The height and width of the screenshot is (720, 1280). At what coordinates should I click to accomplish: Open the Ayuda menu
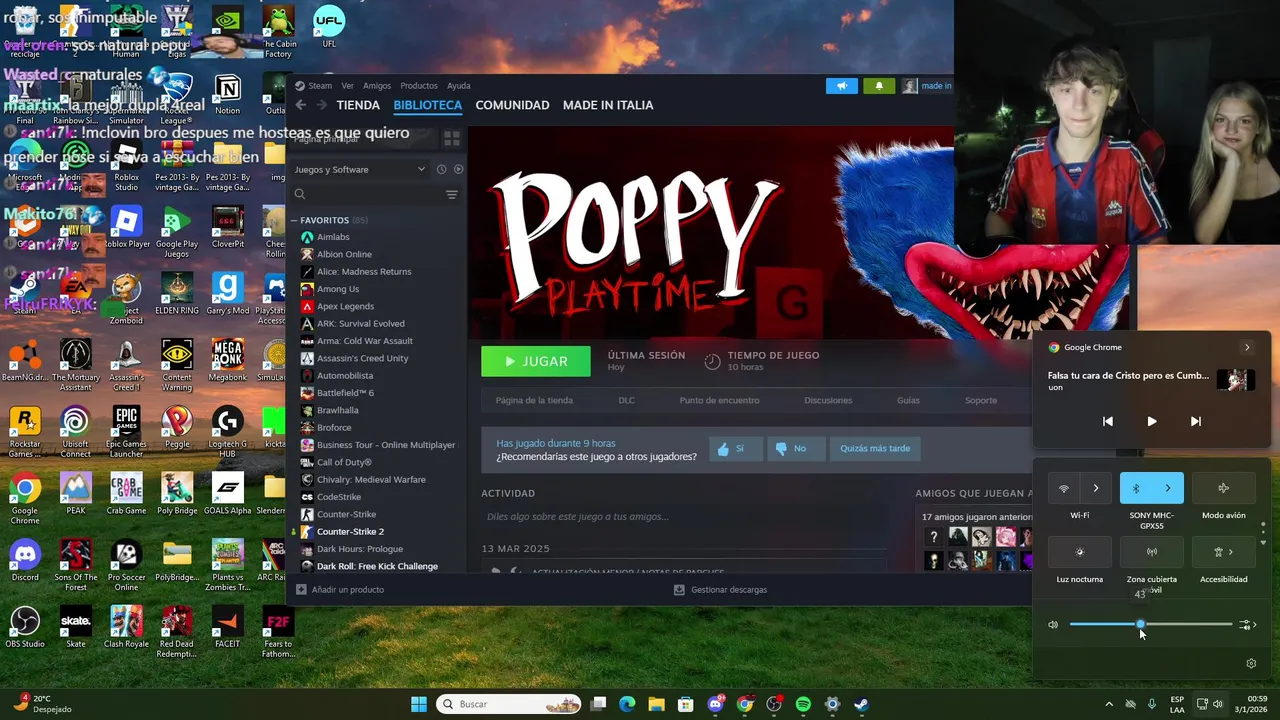click(458, 86)
